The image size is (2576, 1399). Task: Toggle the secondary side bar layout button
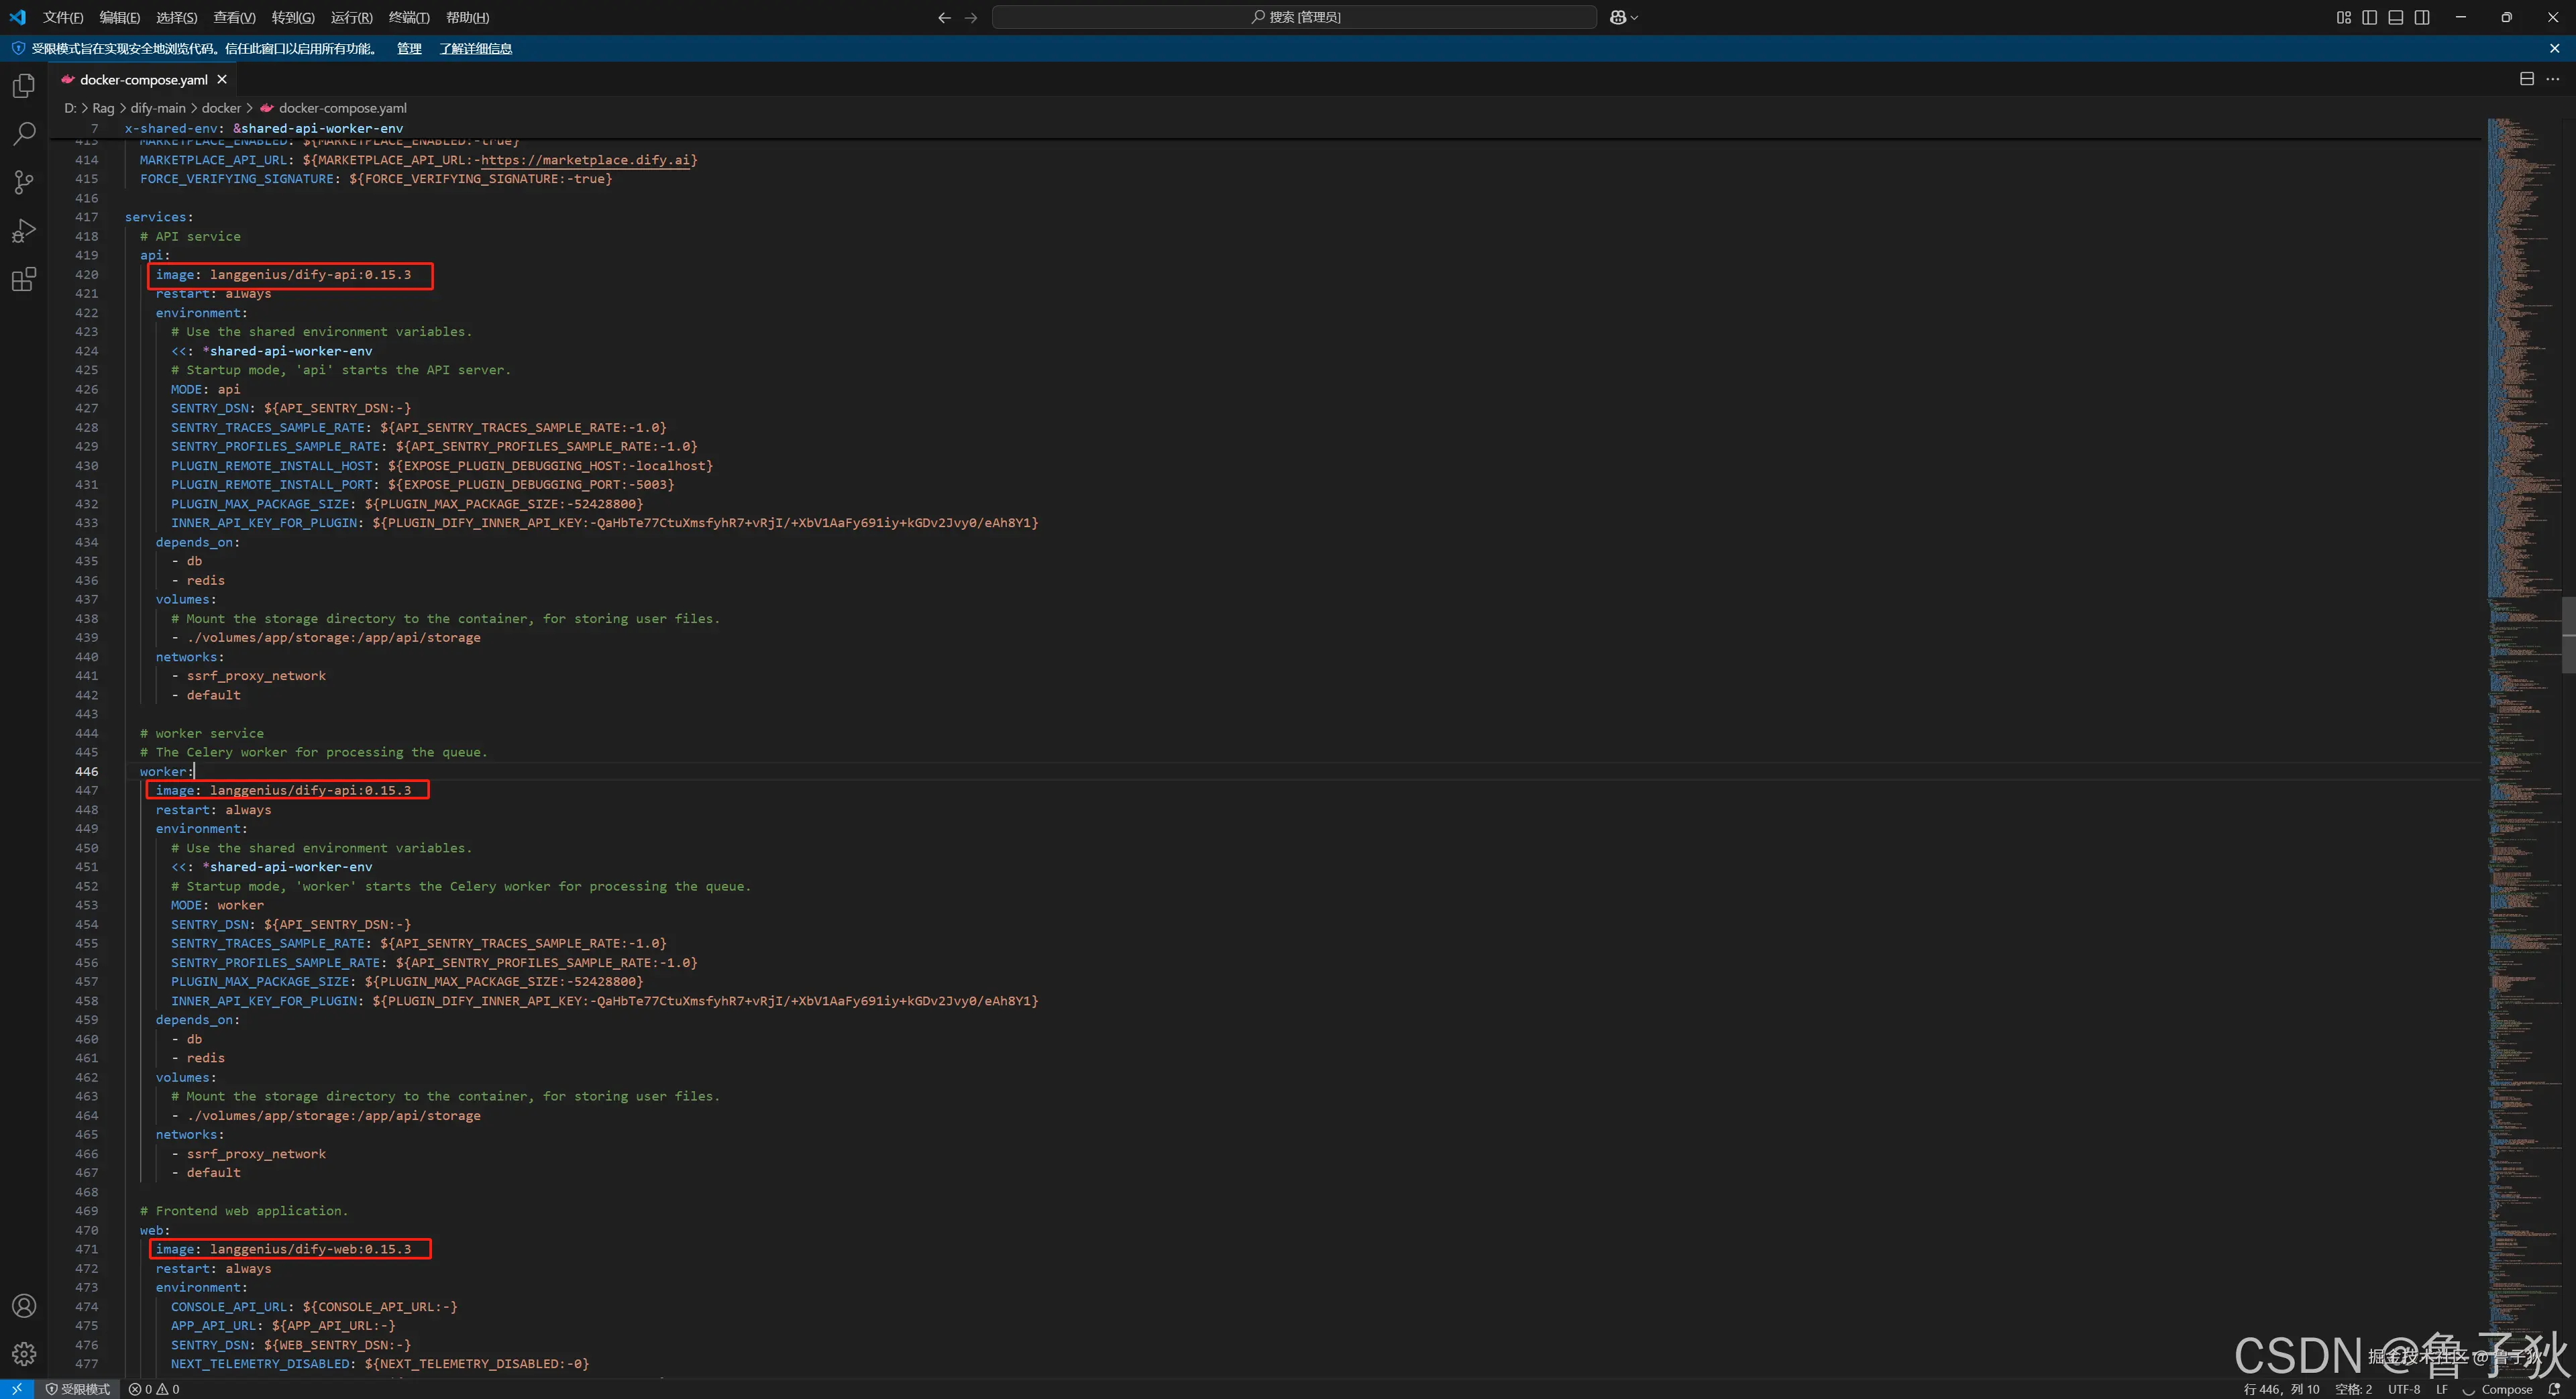pyautogui.click(x=2422, y=17)
